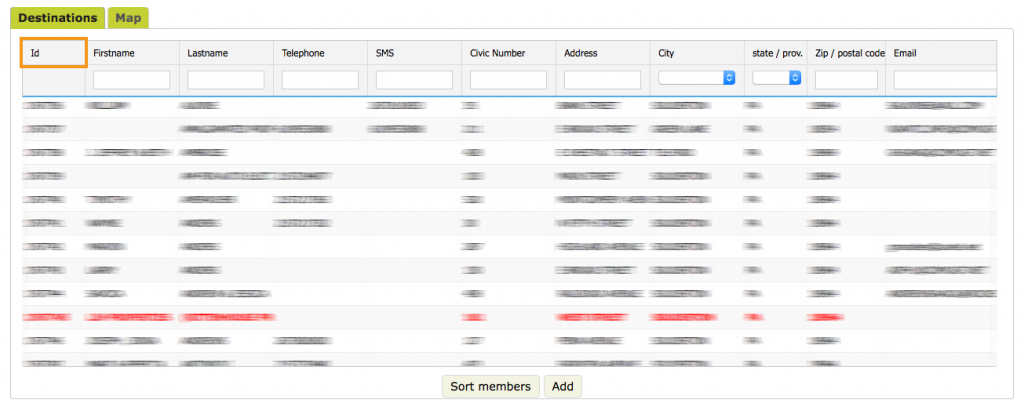This screenshot has height=407, width=1024.
Task: Open the state / prov. filter dropdown
Action: (x=776, y=78)
